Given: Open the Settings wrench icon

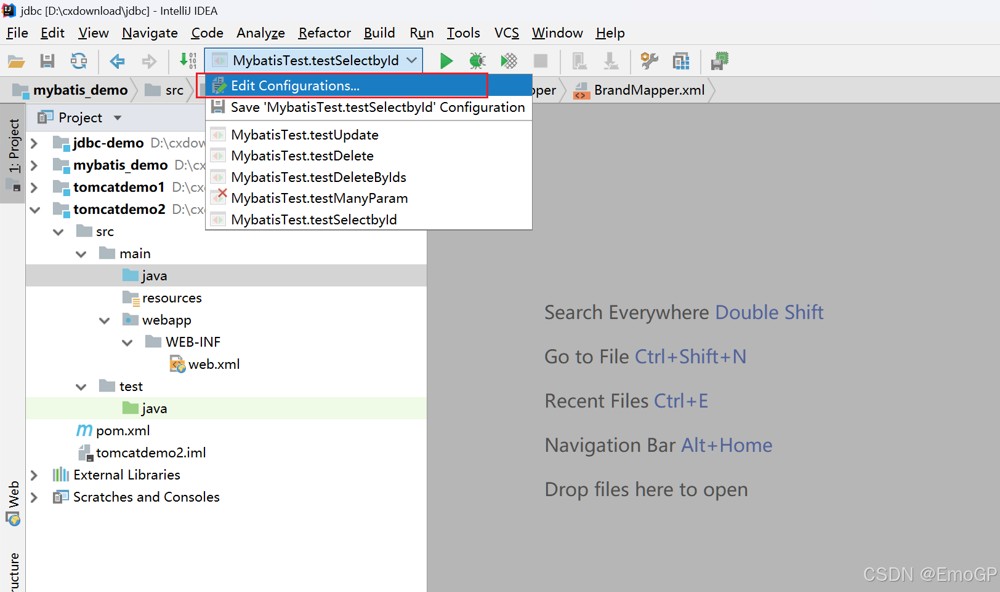Looking at the screenshot, I should pyautogui.click(x=649, y=61).
